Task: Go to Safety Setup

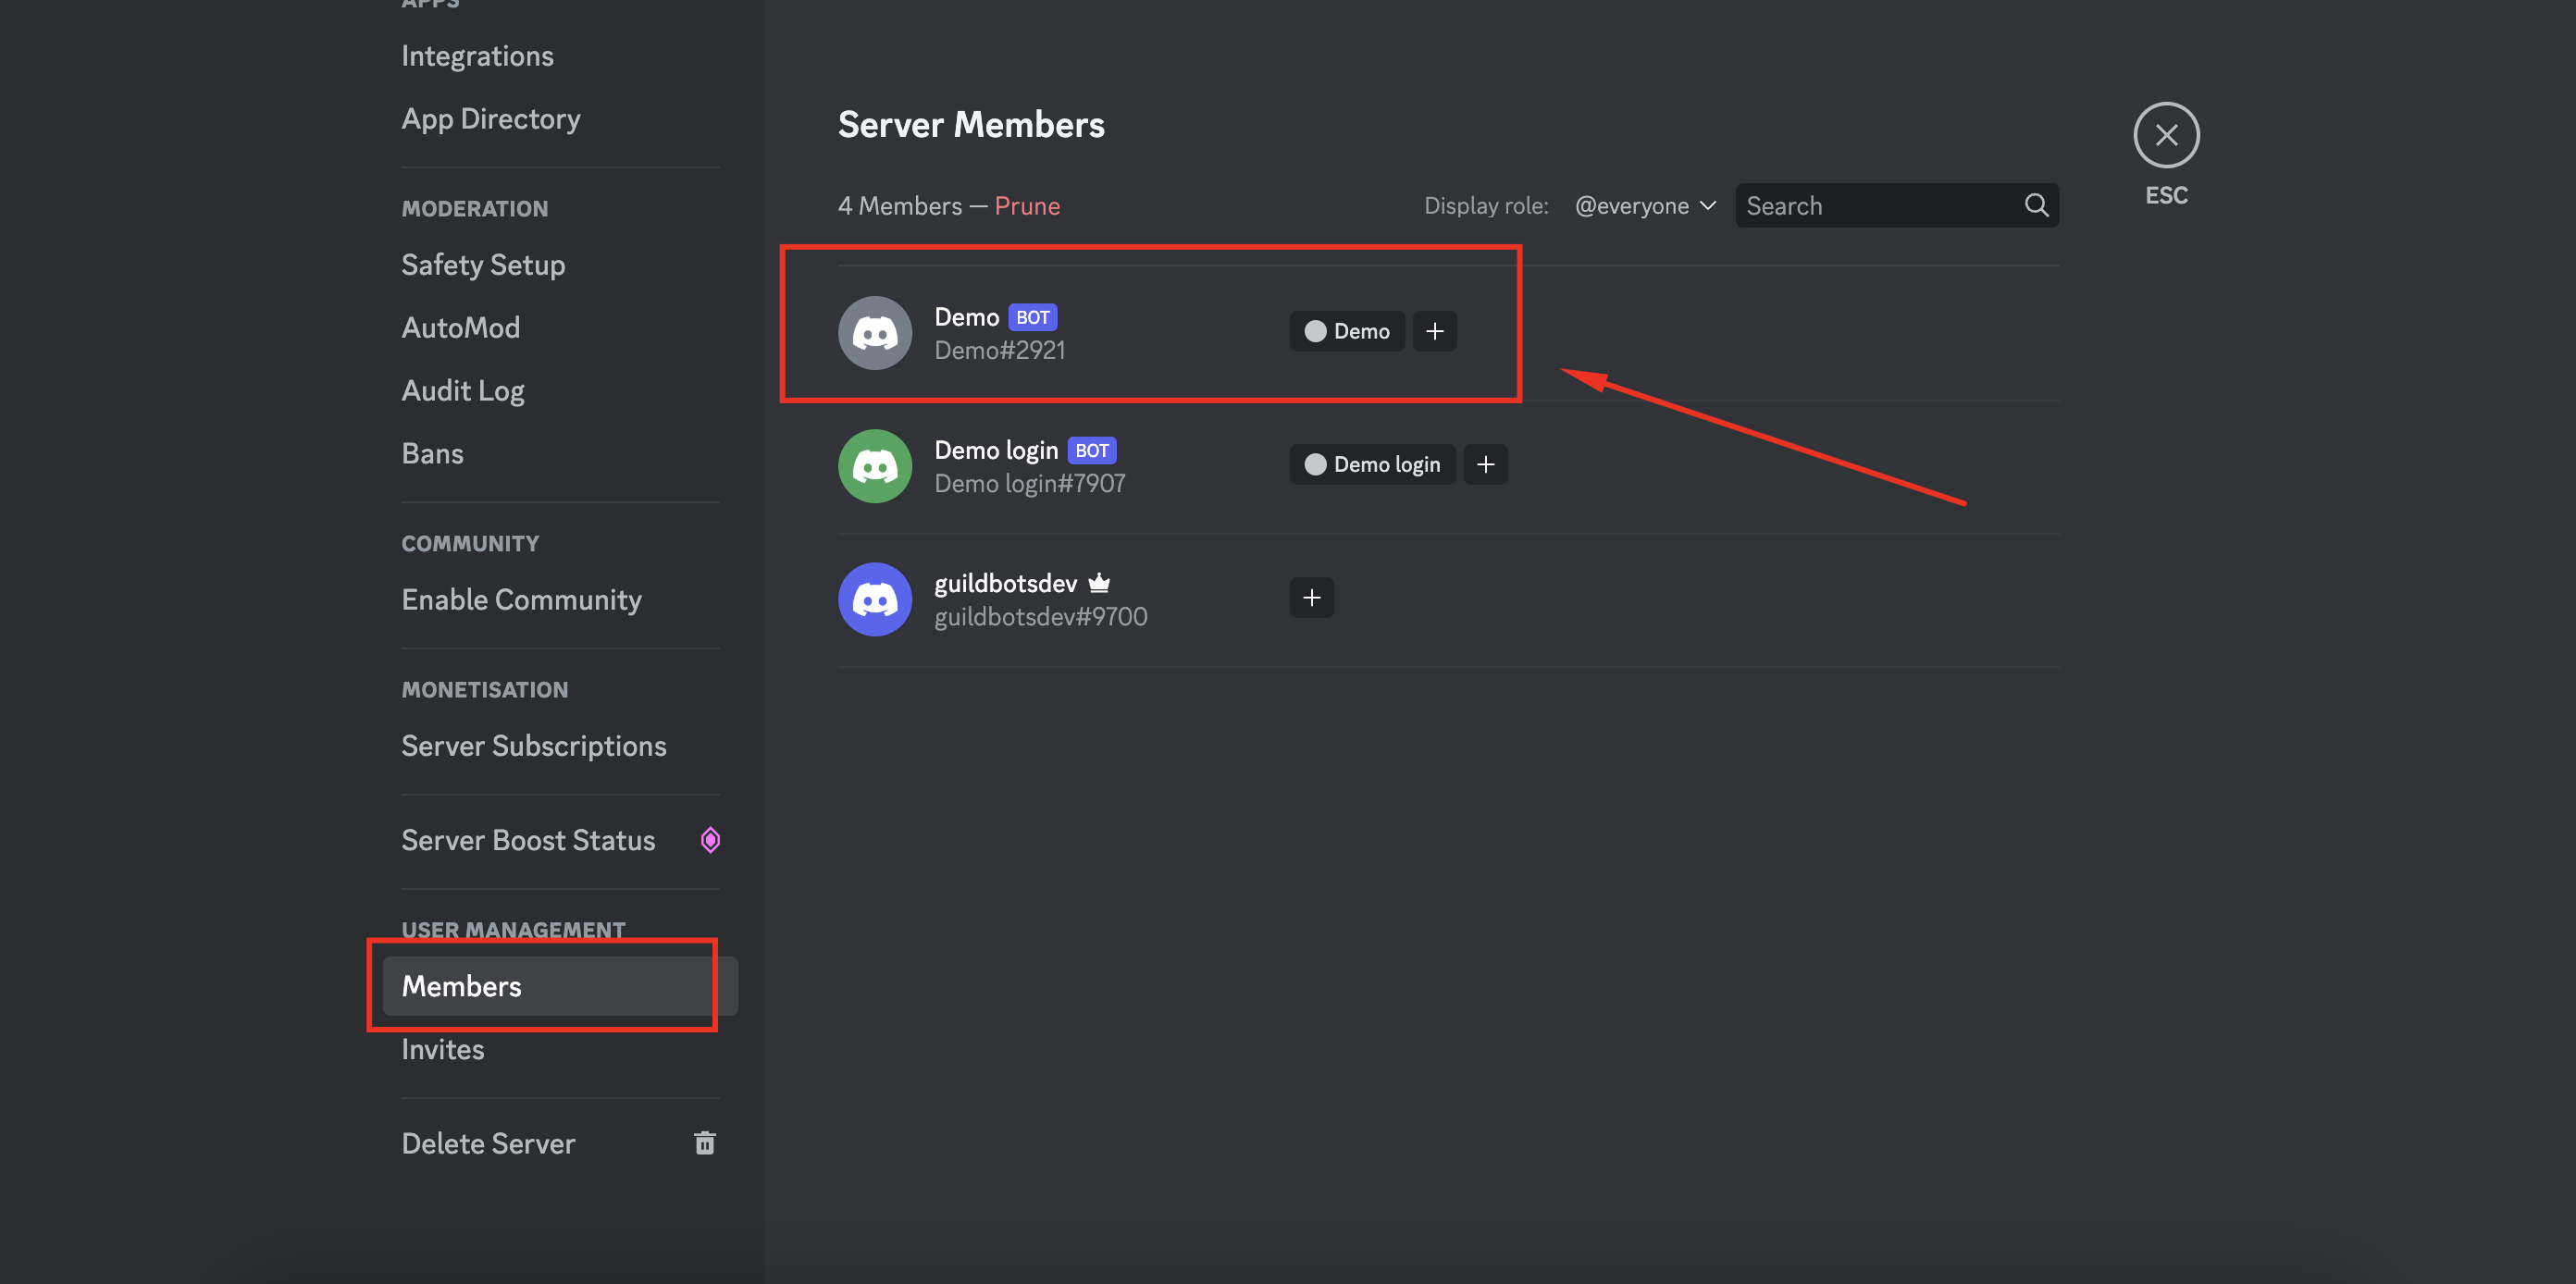Action: coord(483,265)
